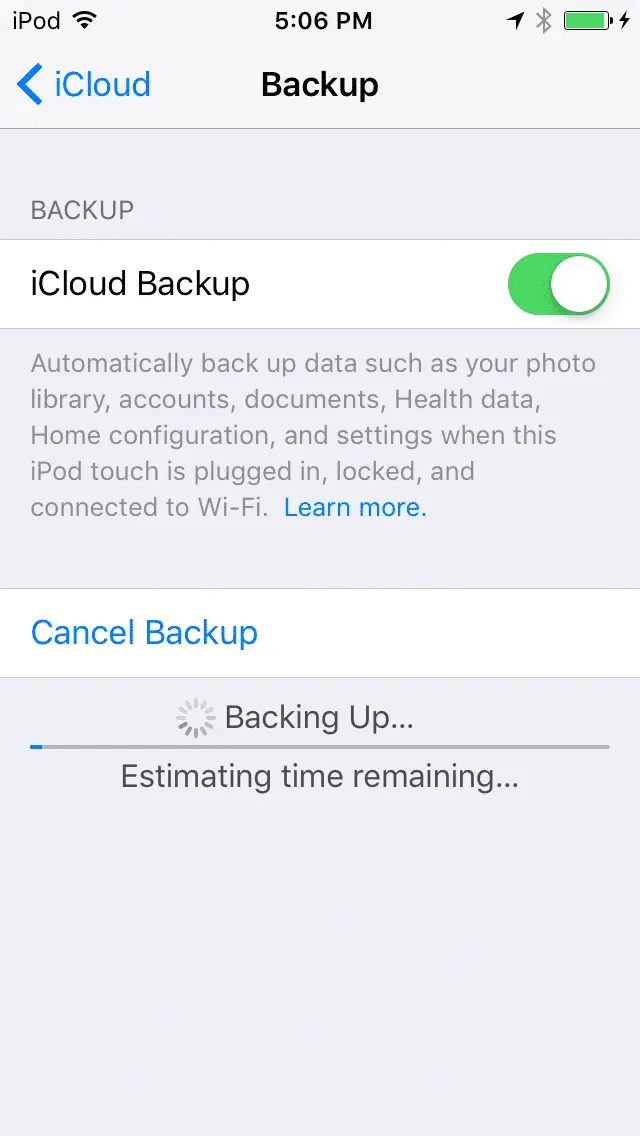Viewport: 640px width, 1136px height.
Task: Turn off the iCloud Backup switch
Action: tap(559, 284)
